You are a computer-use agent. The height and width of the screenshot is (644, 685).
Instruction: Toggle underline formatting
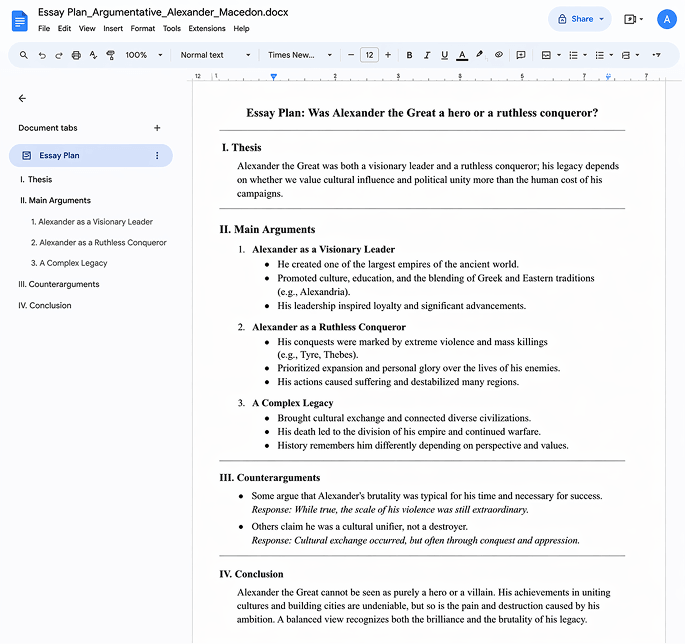pyautogui.click(x=443, y=55)
